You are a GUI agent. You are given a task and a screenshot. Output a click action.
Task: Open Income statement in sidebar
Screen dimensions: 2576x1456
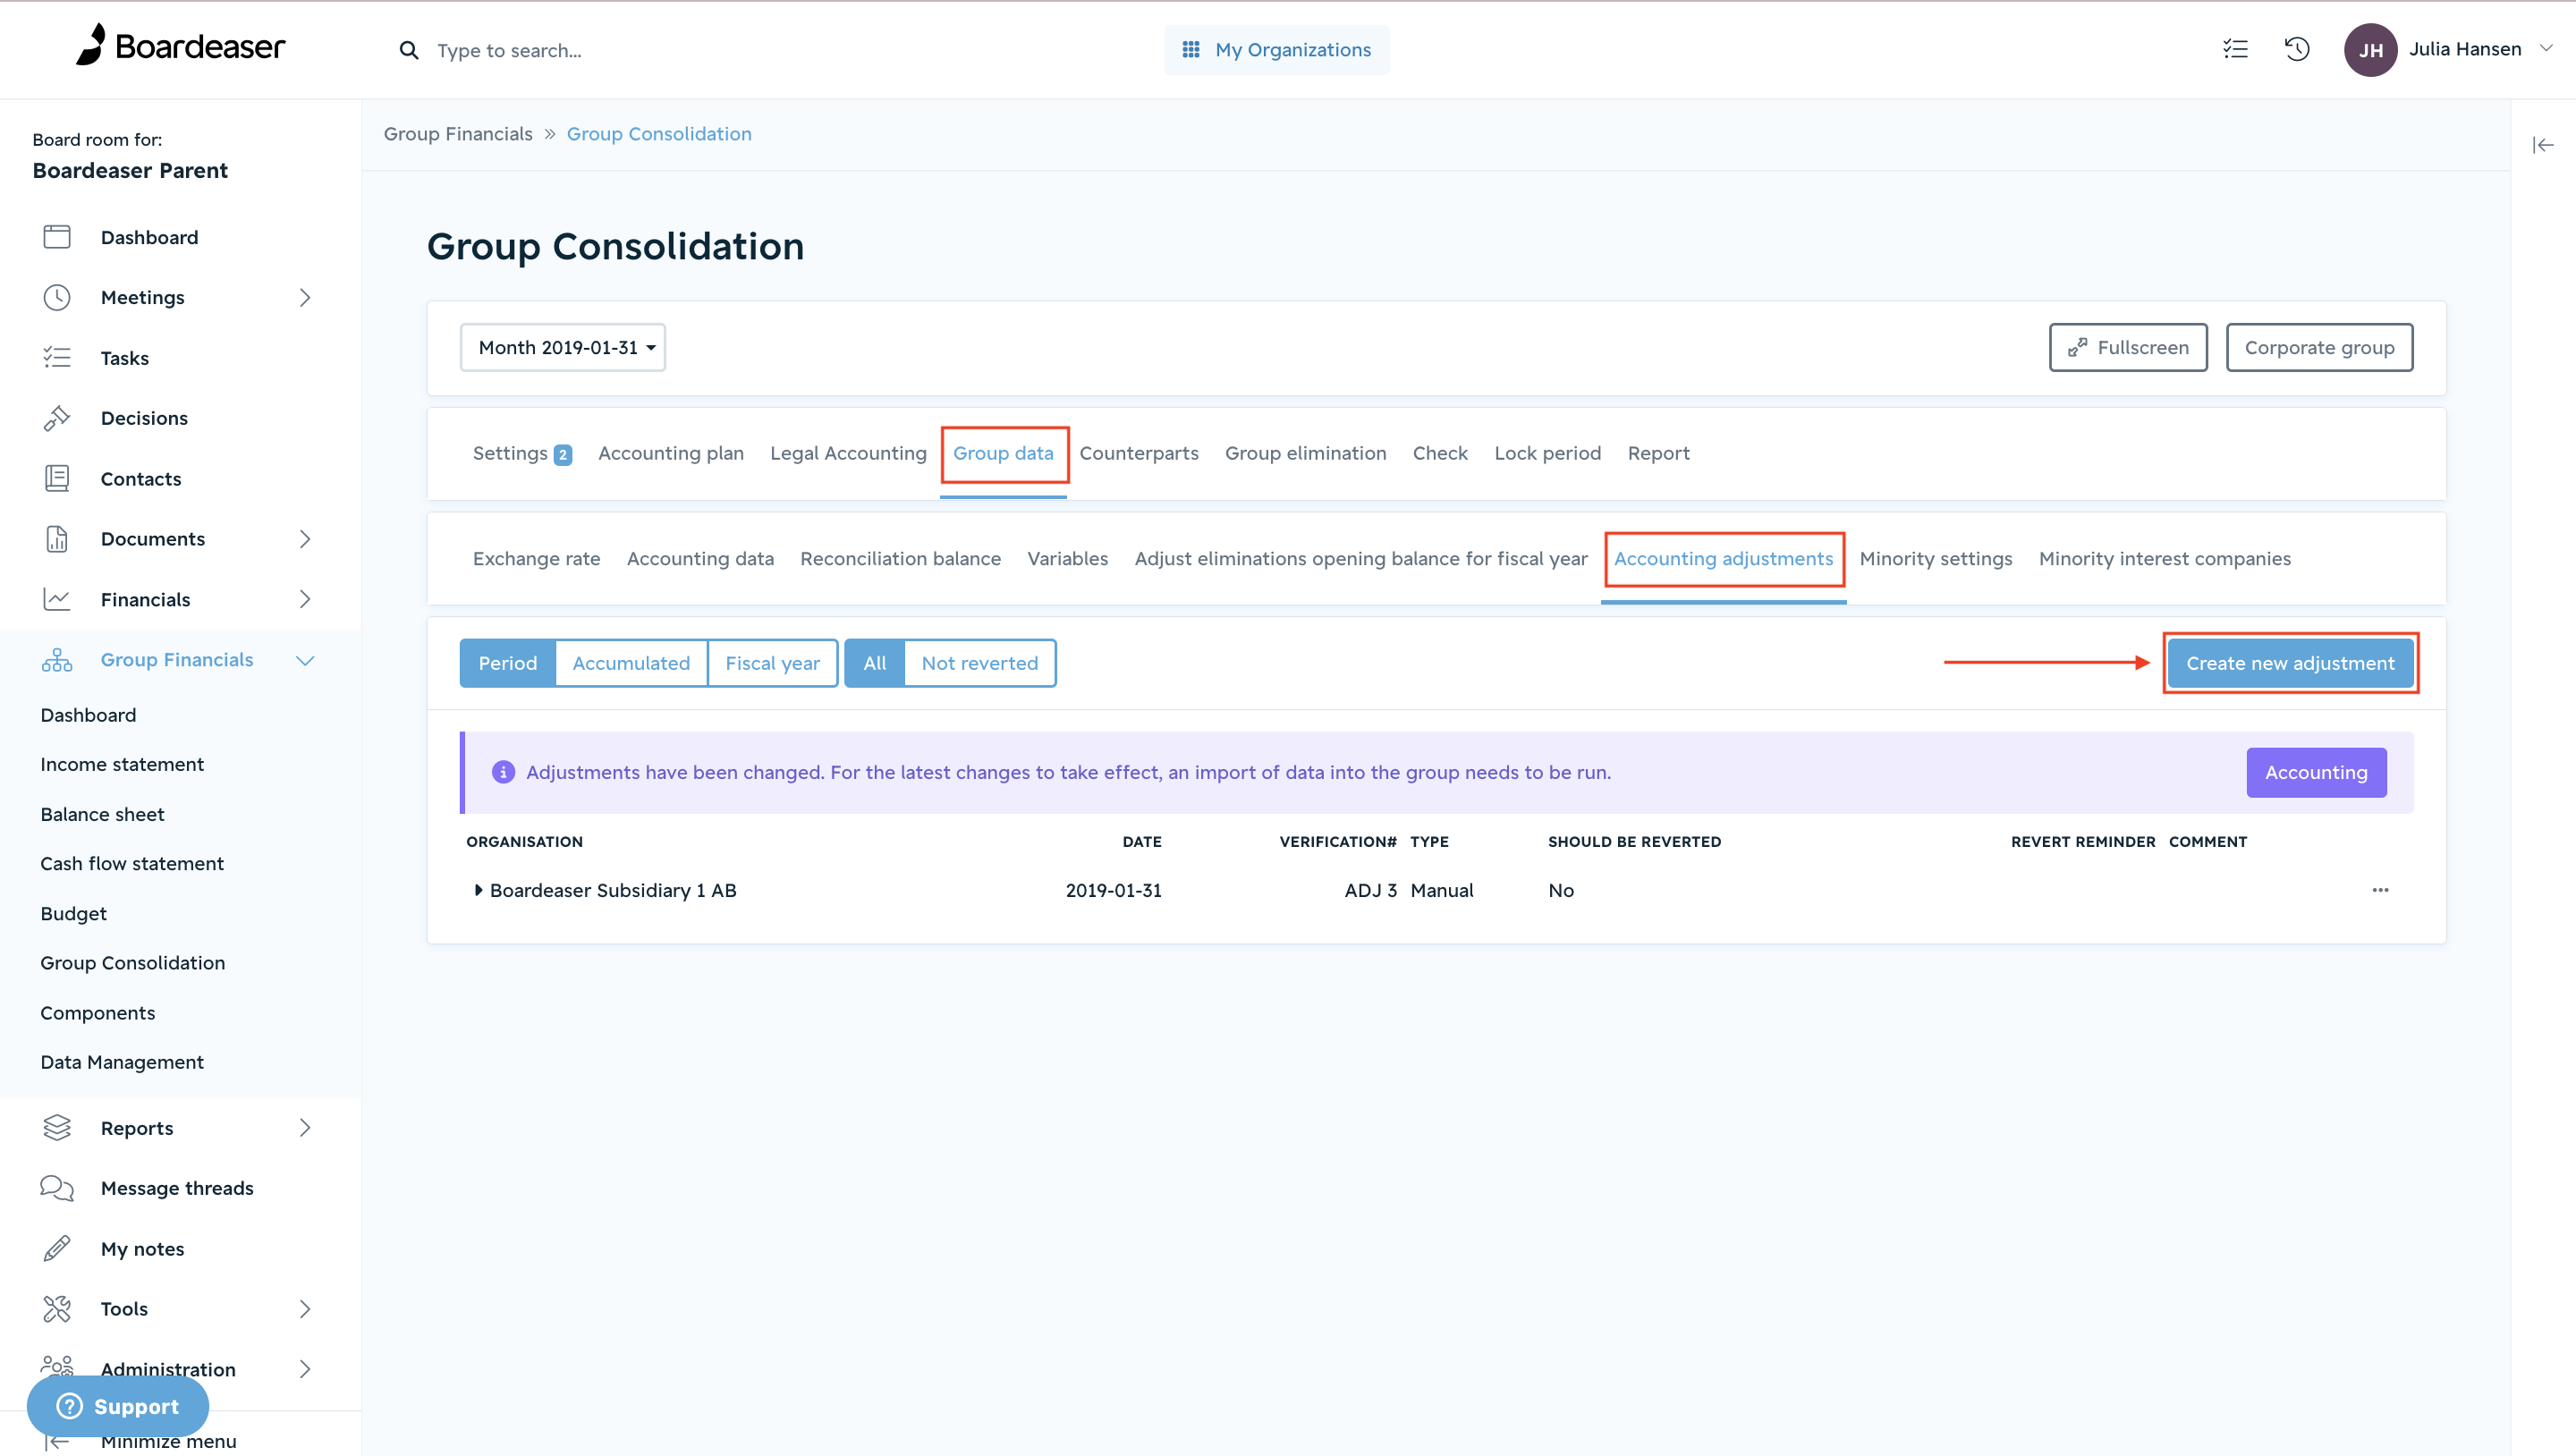click(122, 764)
